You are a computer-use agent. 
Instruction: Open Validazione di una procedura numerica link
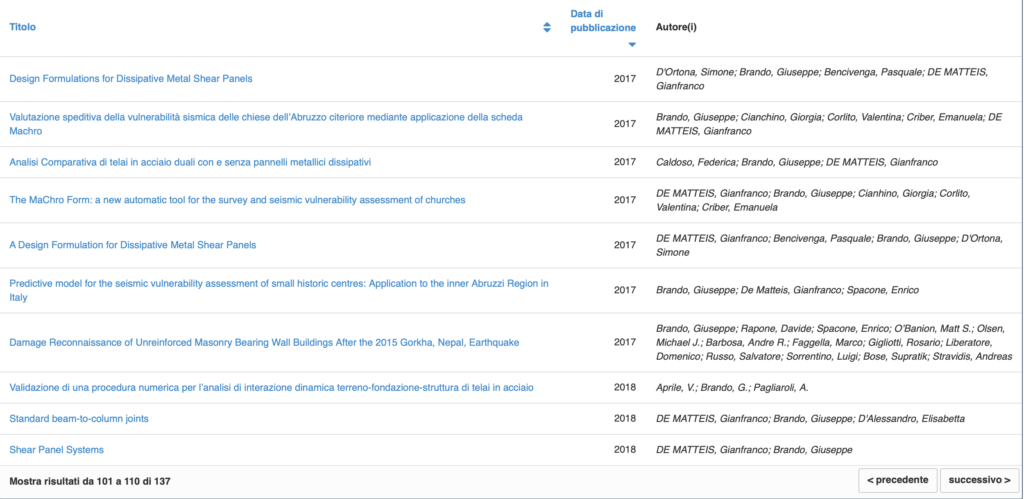pyautogui.click(x=271, y=387)
